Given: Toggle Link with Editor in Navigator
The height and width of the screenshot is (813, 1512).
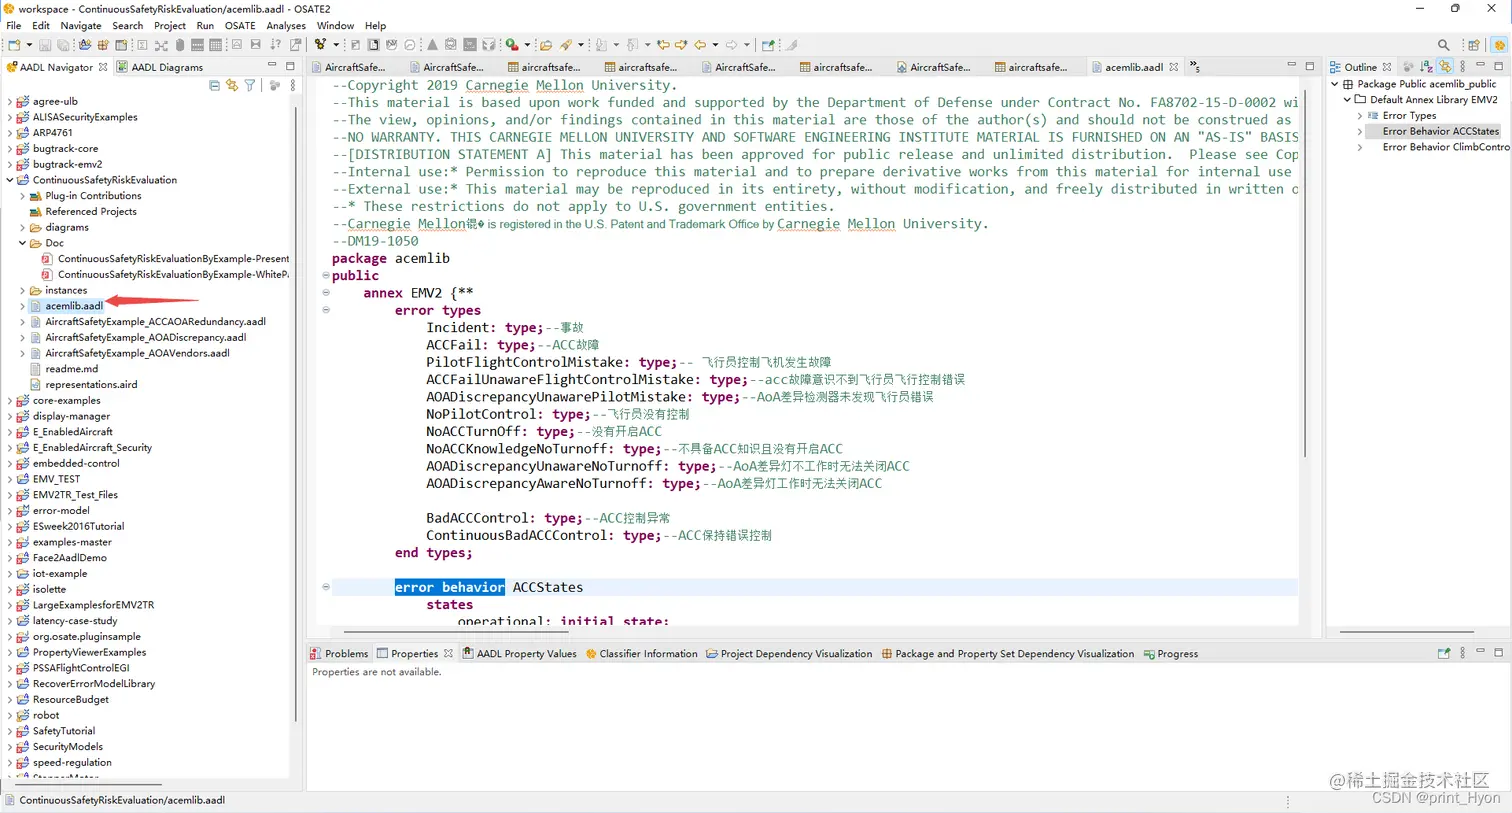Looking at the screenshot, I should [x=232, y=85].
